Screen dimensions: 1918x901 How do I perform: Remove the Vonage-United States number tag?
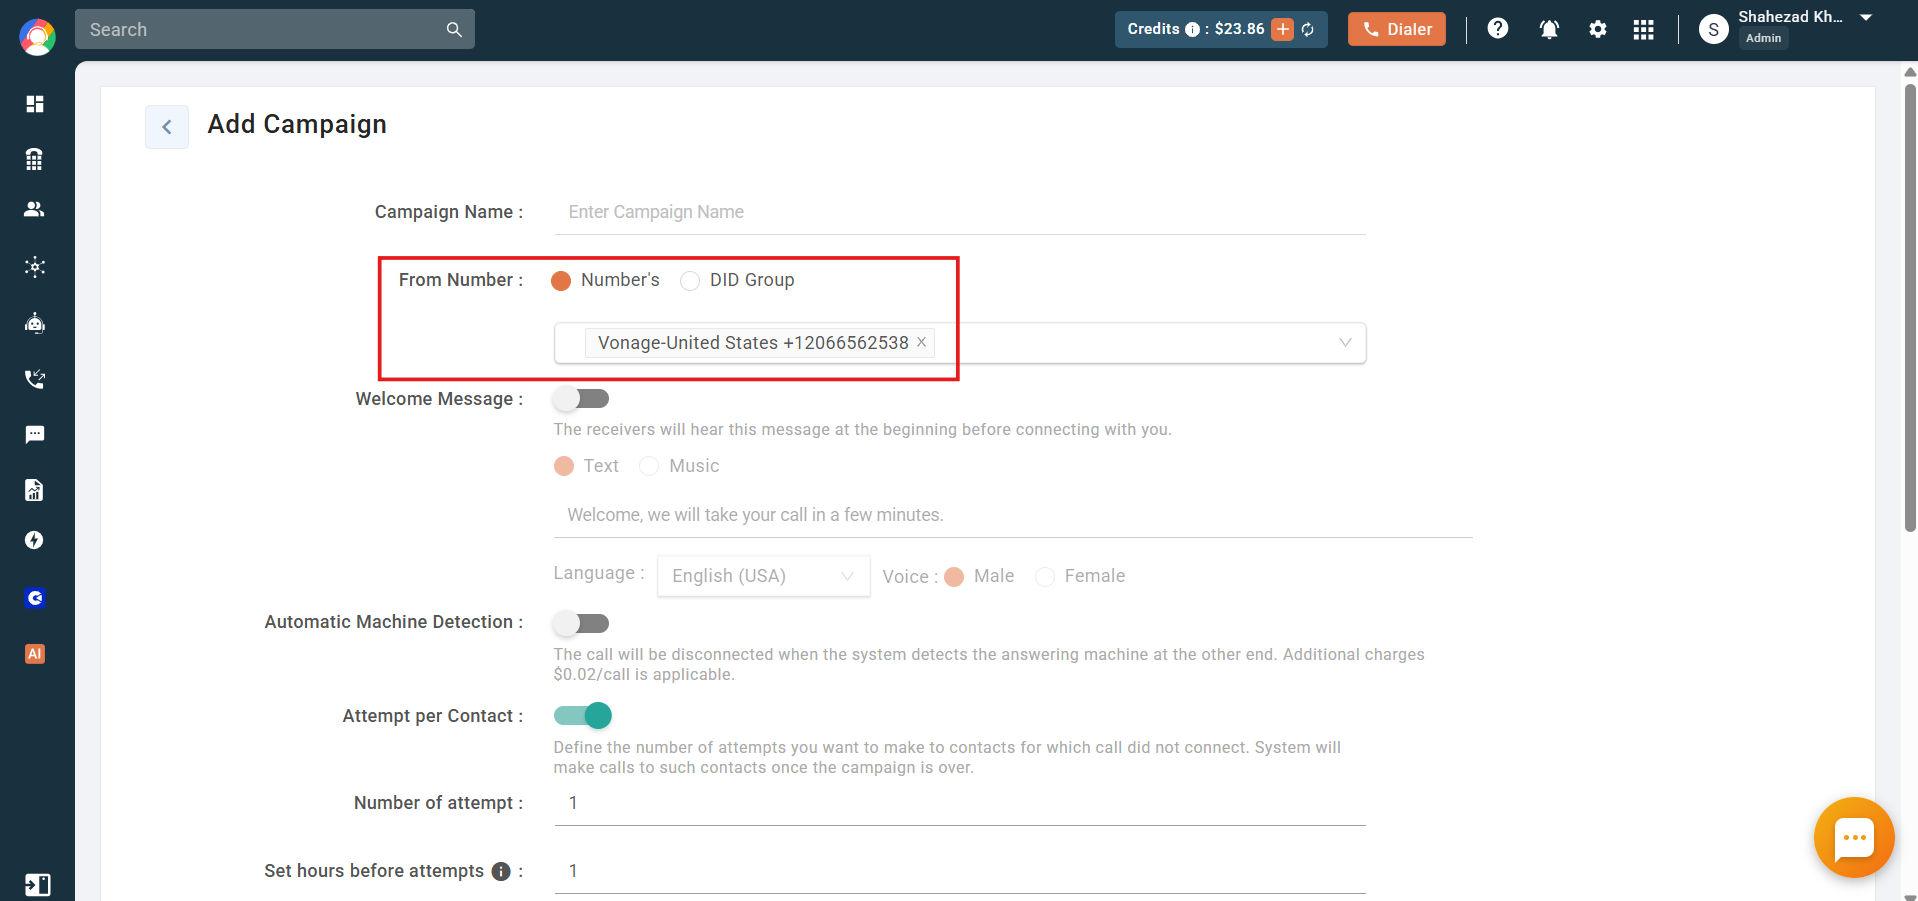coord(922,342)
